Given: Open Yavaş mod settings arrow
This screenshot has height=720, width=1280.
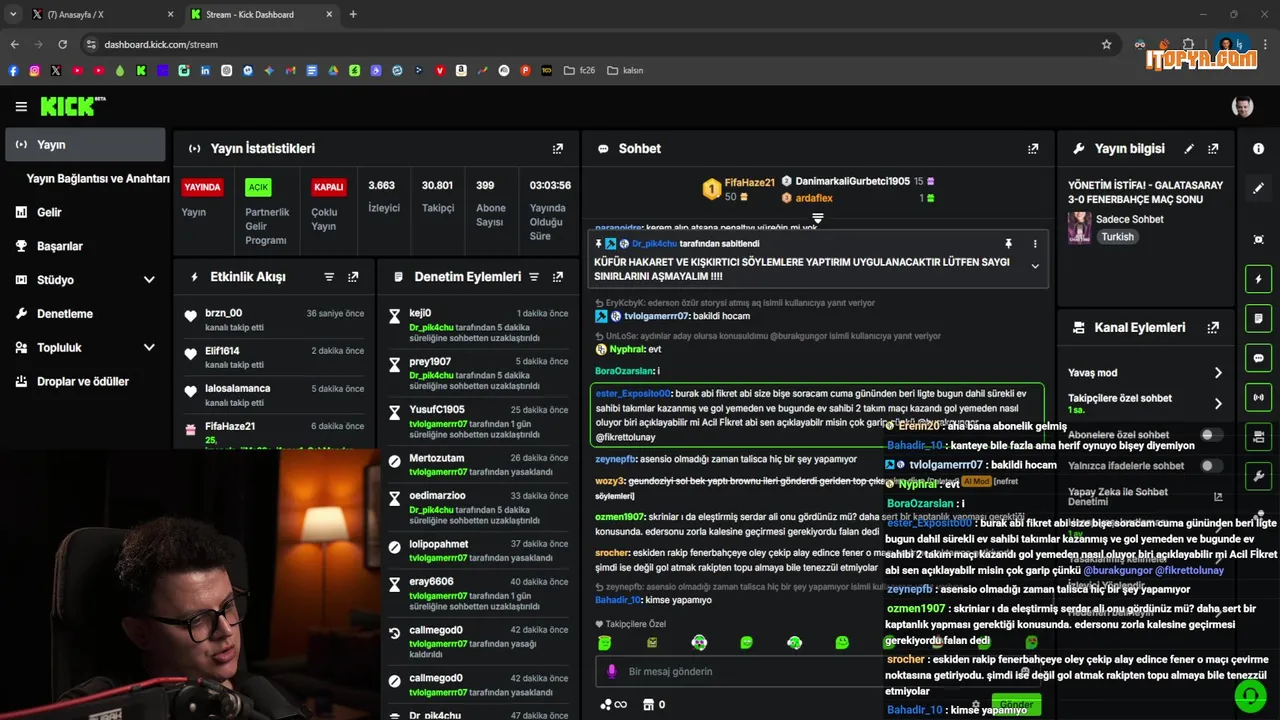Looking at the screenshot, I should (x=1218, y=372).
